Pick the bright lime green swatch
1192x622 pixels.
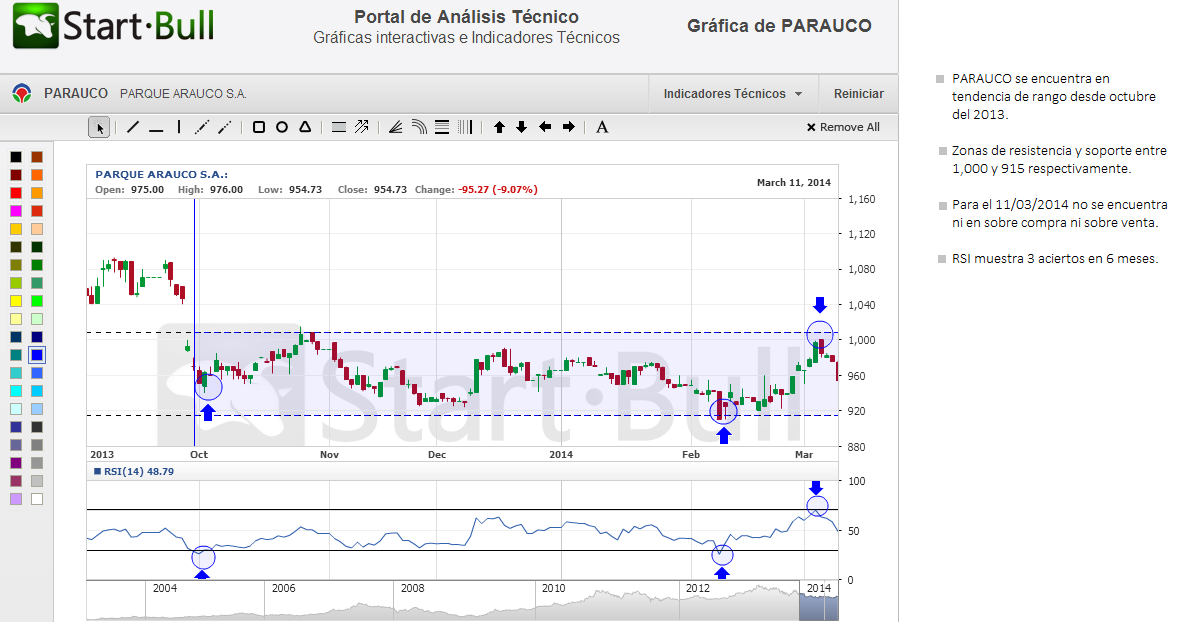pyautogui.click(x=36, y=301)
